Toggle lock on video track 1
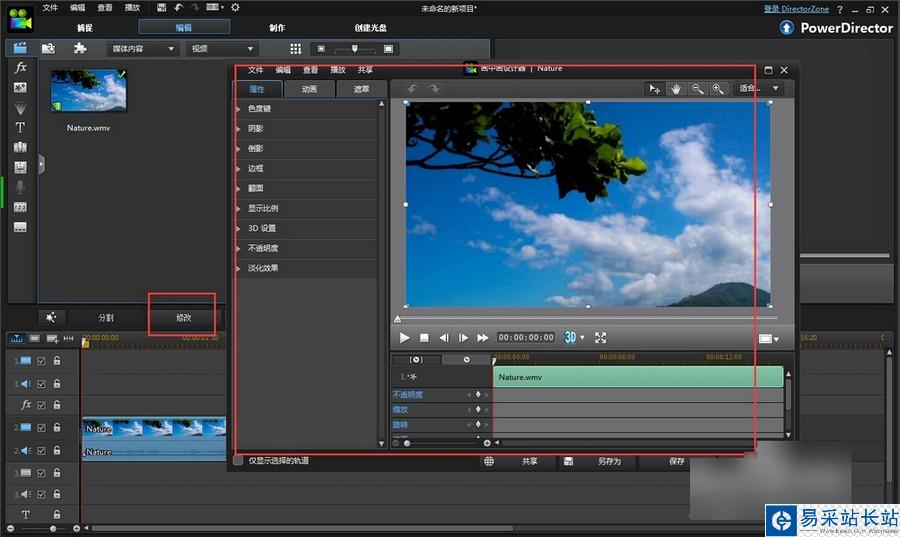The height and width of the screenshot is (537, 900). click(x=57, y=361)
